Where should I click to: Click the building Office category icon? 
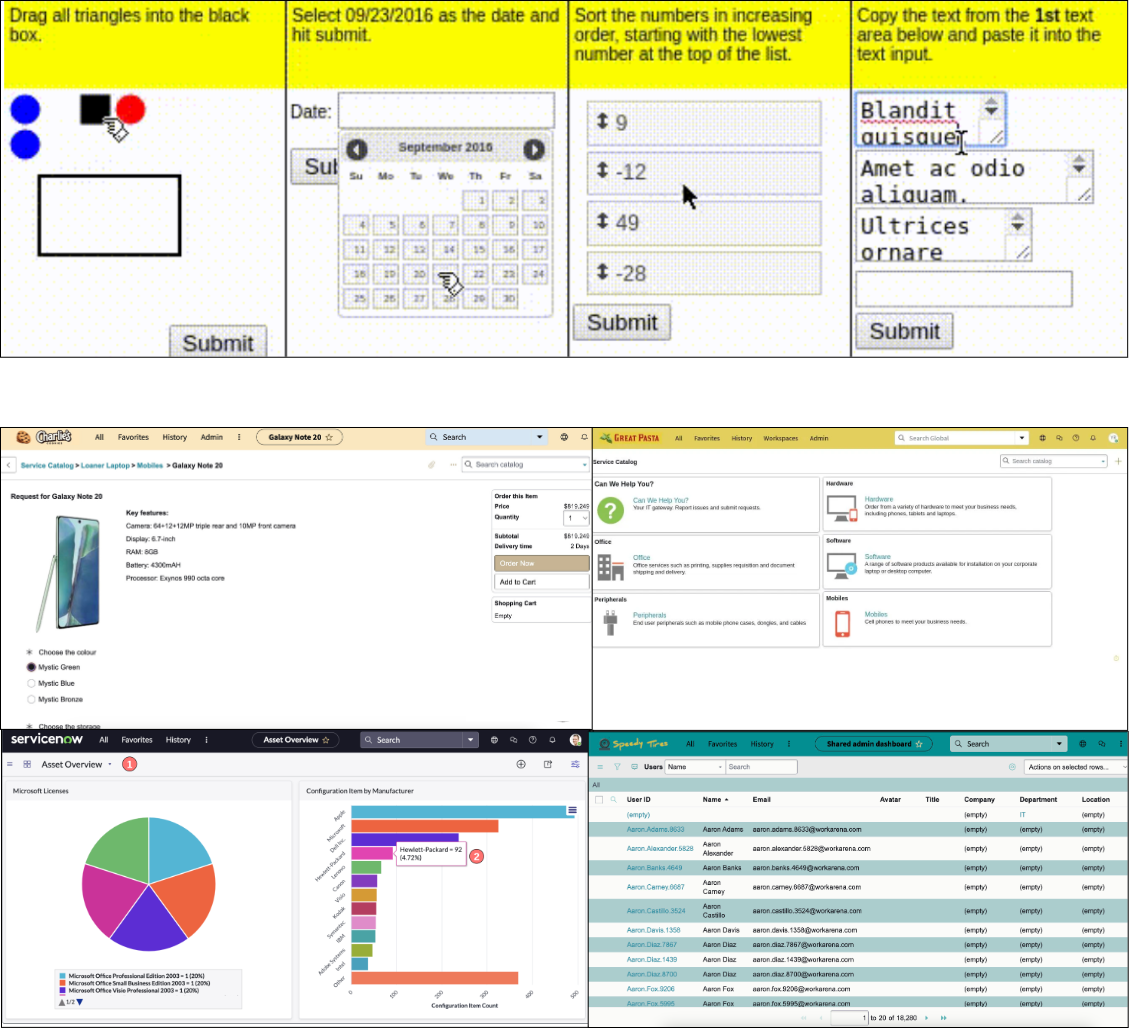(611, 567)
